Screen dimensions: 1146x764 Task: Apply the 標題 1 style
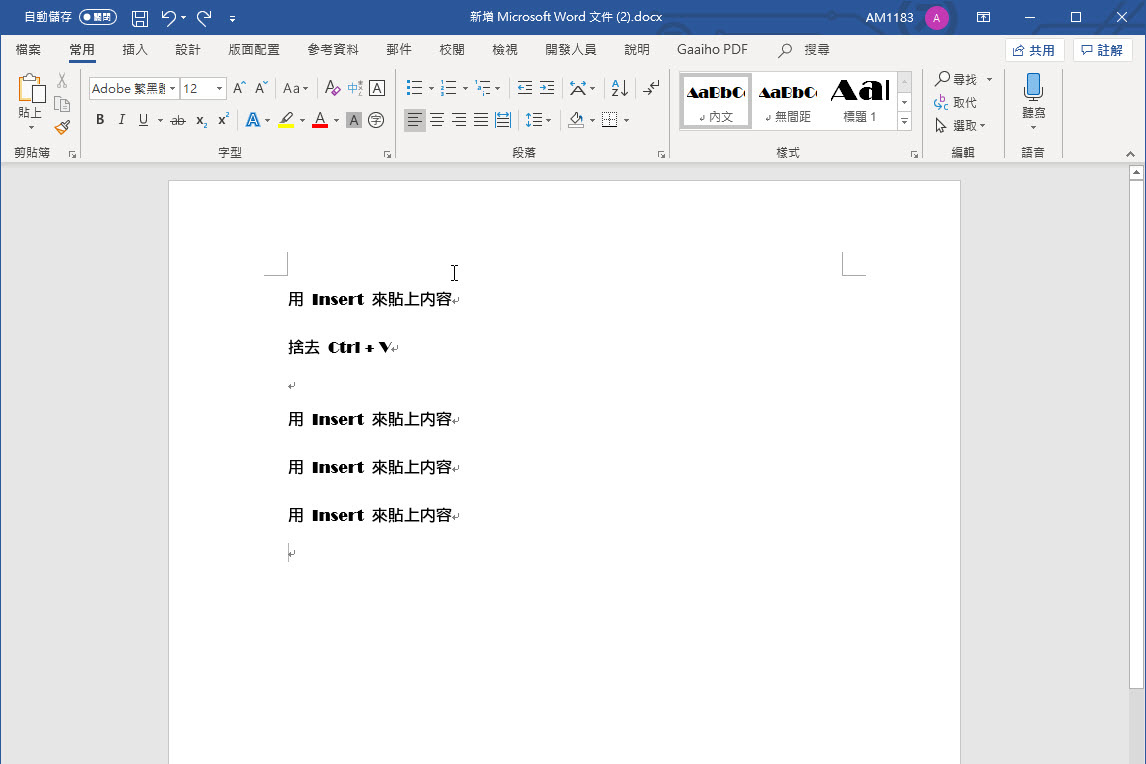pyautogui.click(x=858, y=99)
